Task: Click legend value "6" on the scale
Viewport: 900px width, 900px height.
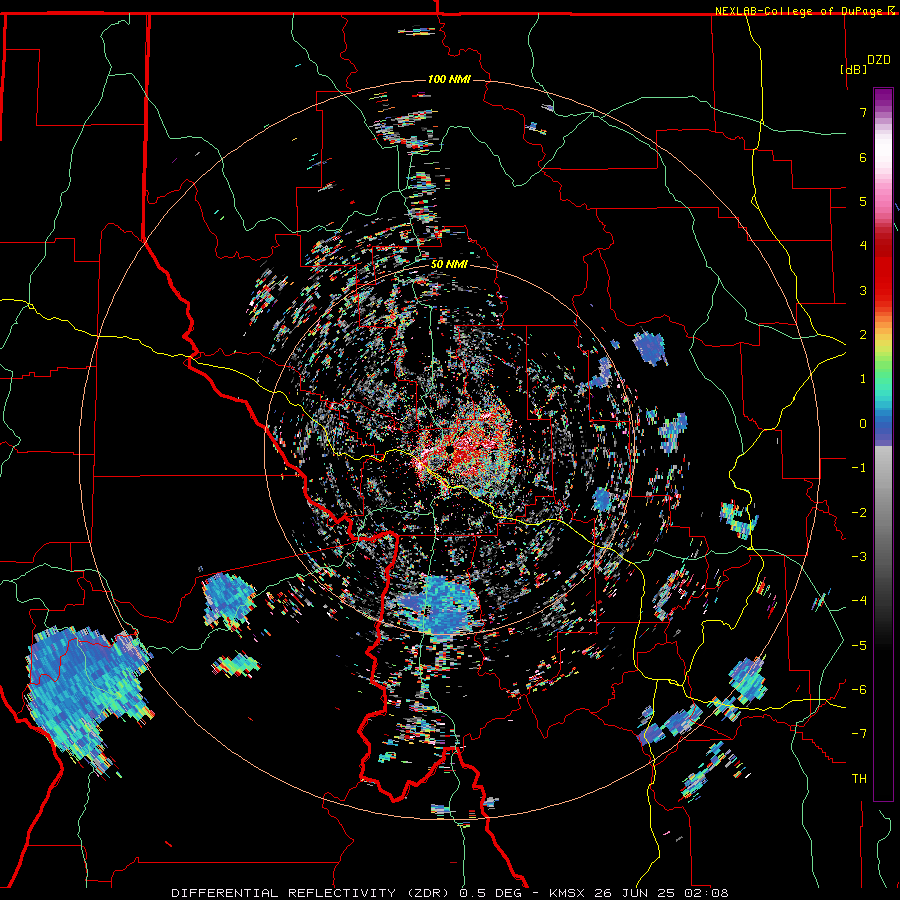Action: (863, 157)
